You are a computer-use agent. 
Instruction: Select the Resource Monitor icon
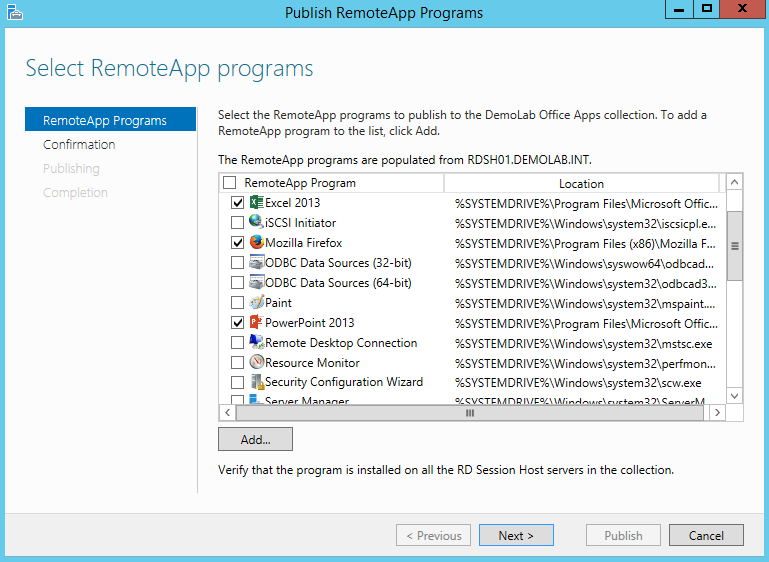(x=256, y=363)
